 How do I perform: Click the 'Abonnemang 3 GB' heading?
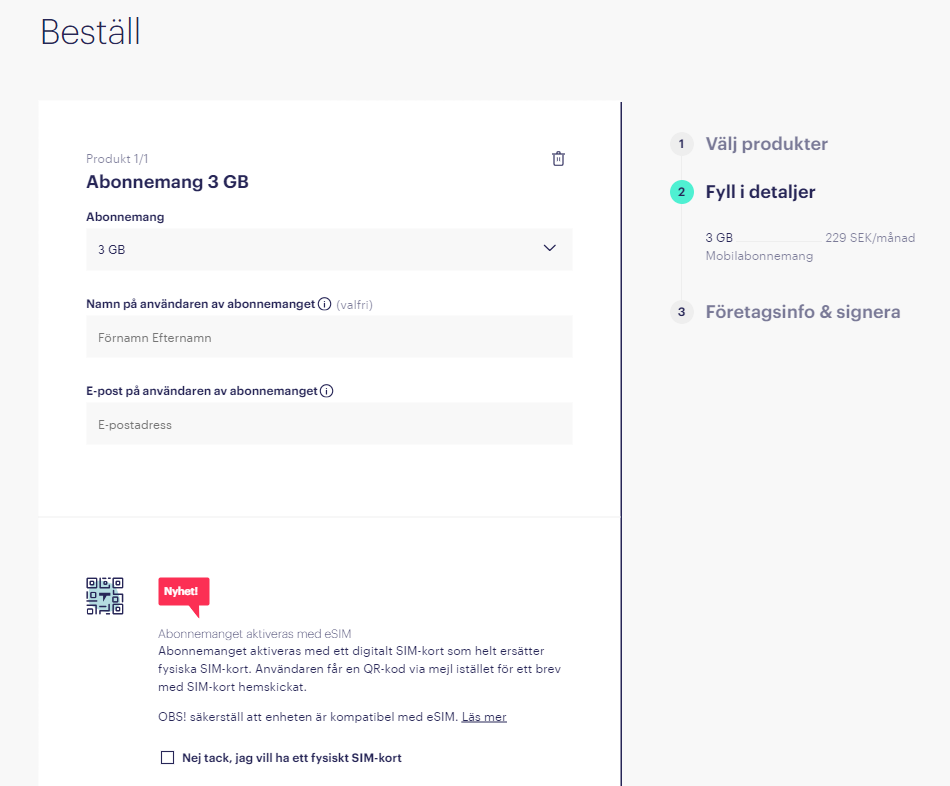pyautogui.click(x=167, y=182)
